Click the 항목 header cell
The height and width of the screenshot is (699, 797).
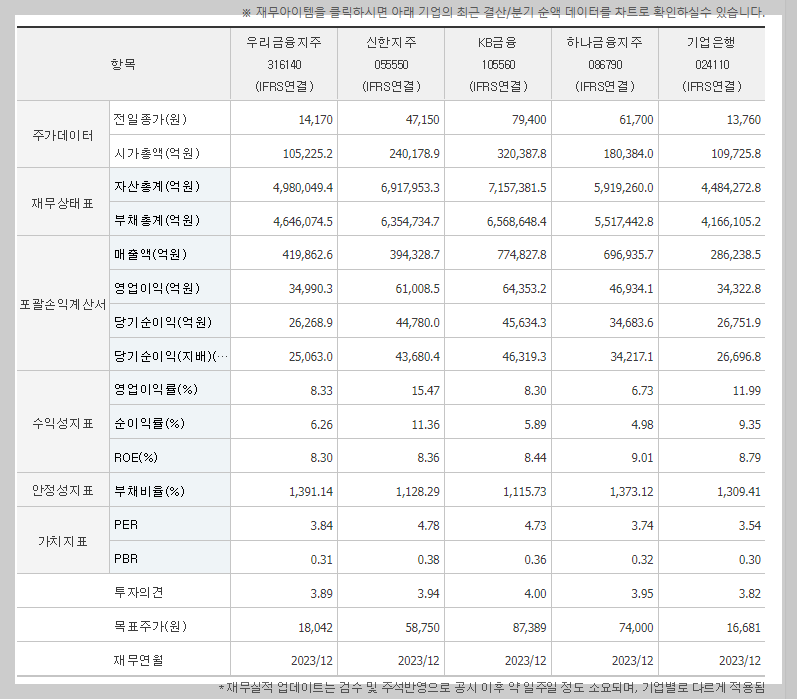tap(123, 64)
